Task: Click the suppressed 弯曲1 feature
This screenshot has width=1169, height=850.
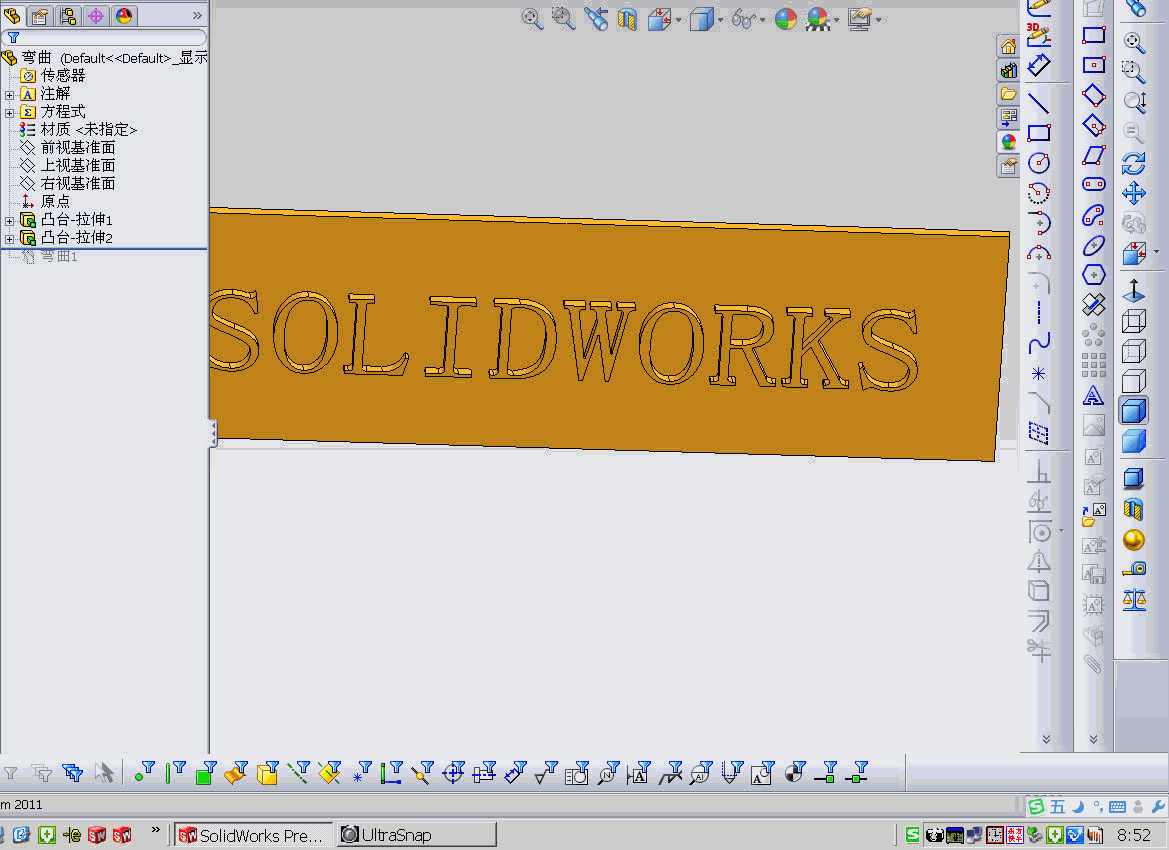Action: tap(58, 256)
